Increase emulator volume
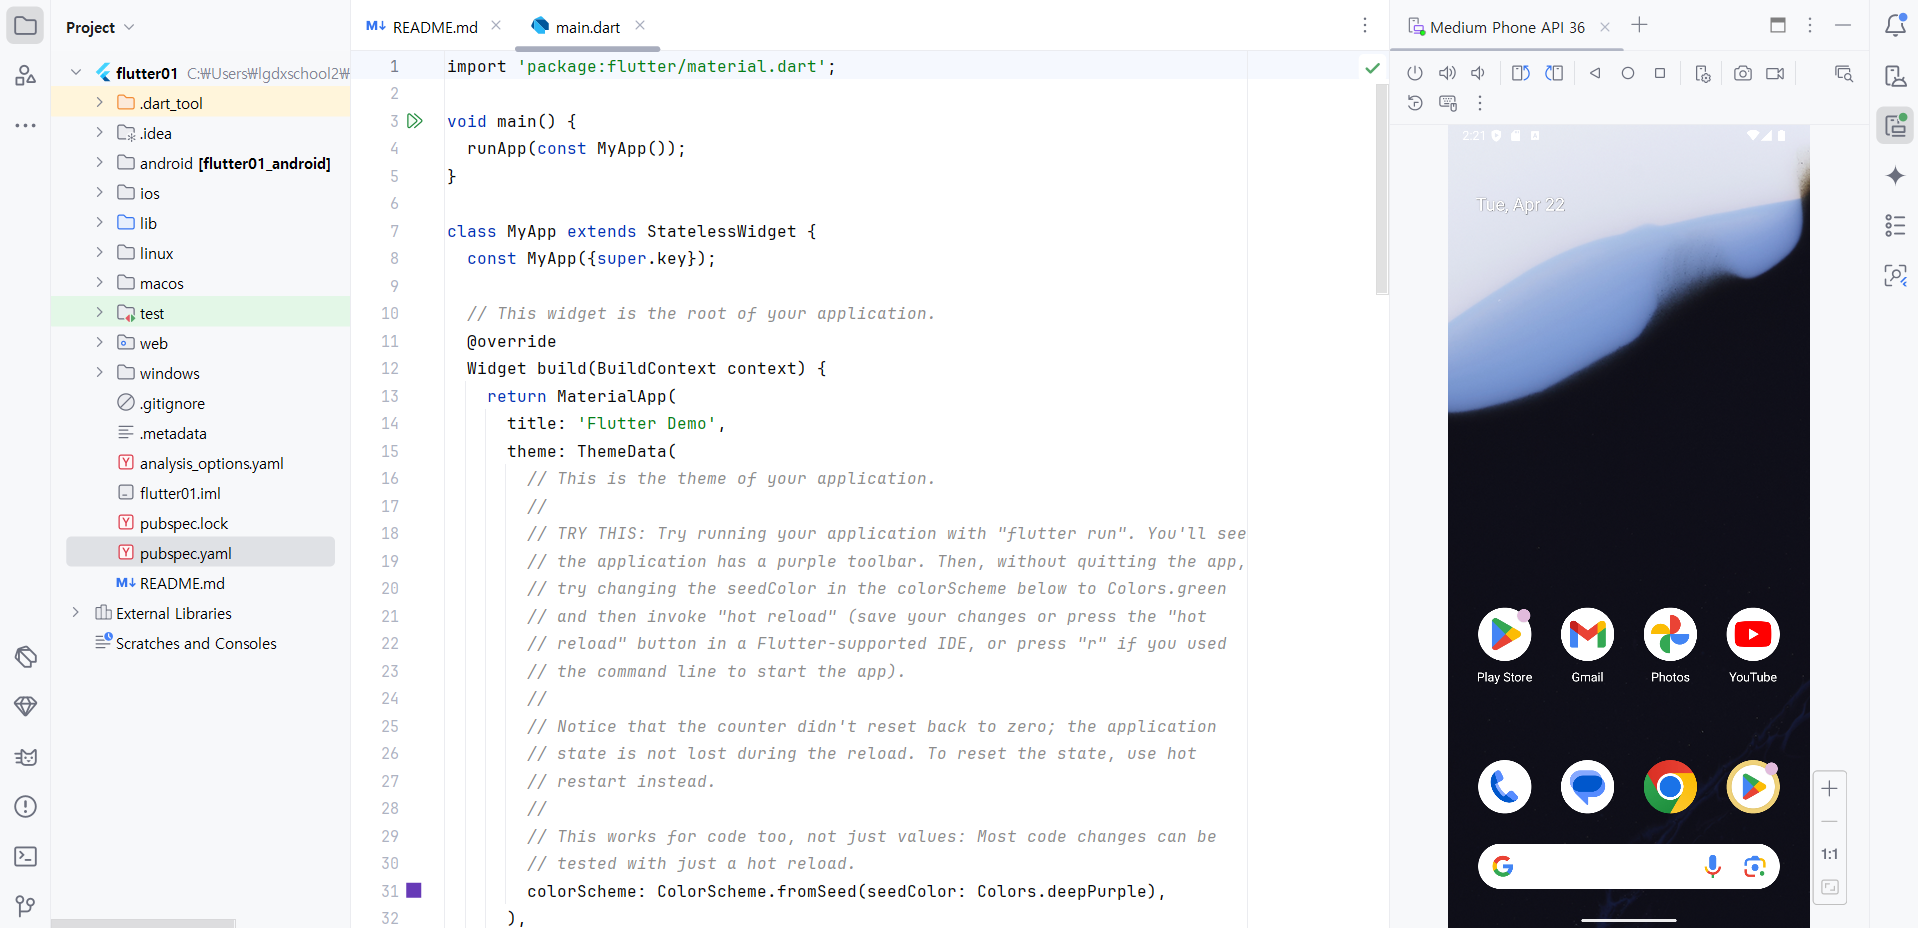Viewport: 1918px width, 928px height. pos(1447,73)
